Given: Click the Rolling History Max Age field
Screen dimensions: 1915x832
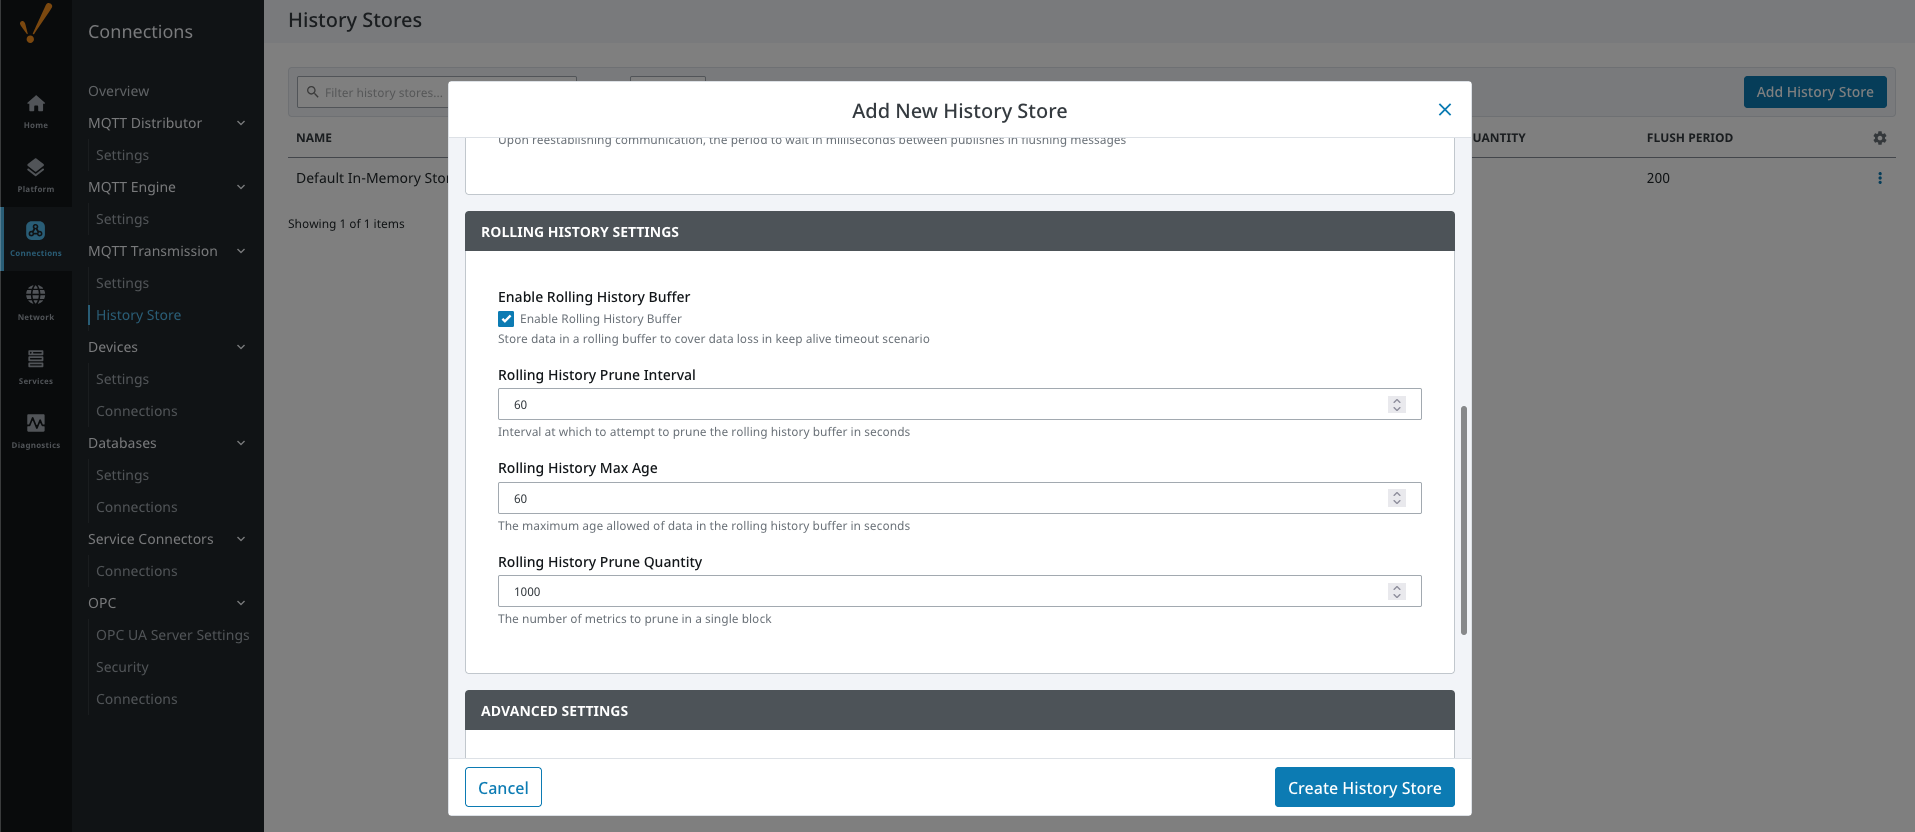Looking at the screenshot, I should [940, 498].
